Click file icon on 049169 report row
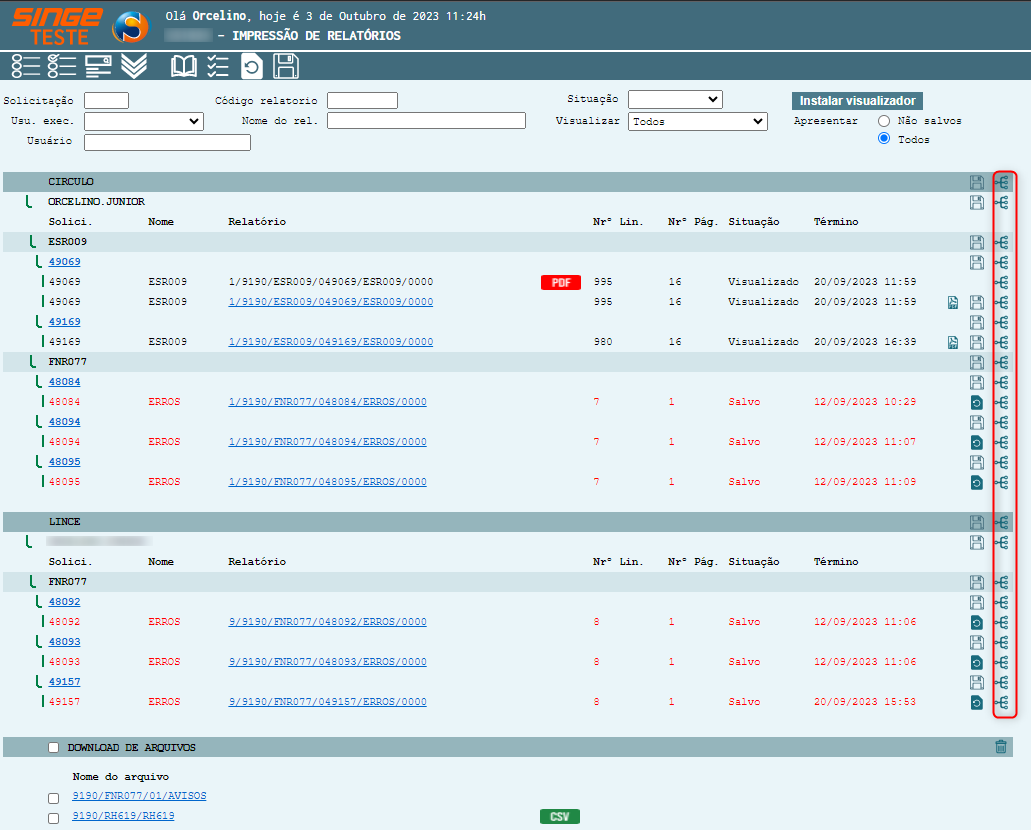The width and height of the screenshot is (1031, 830). [953, 343]
